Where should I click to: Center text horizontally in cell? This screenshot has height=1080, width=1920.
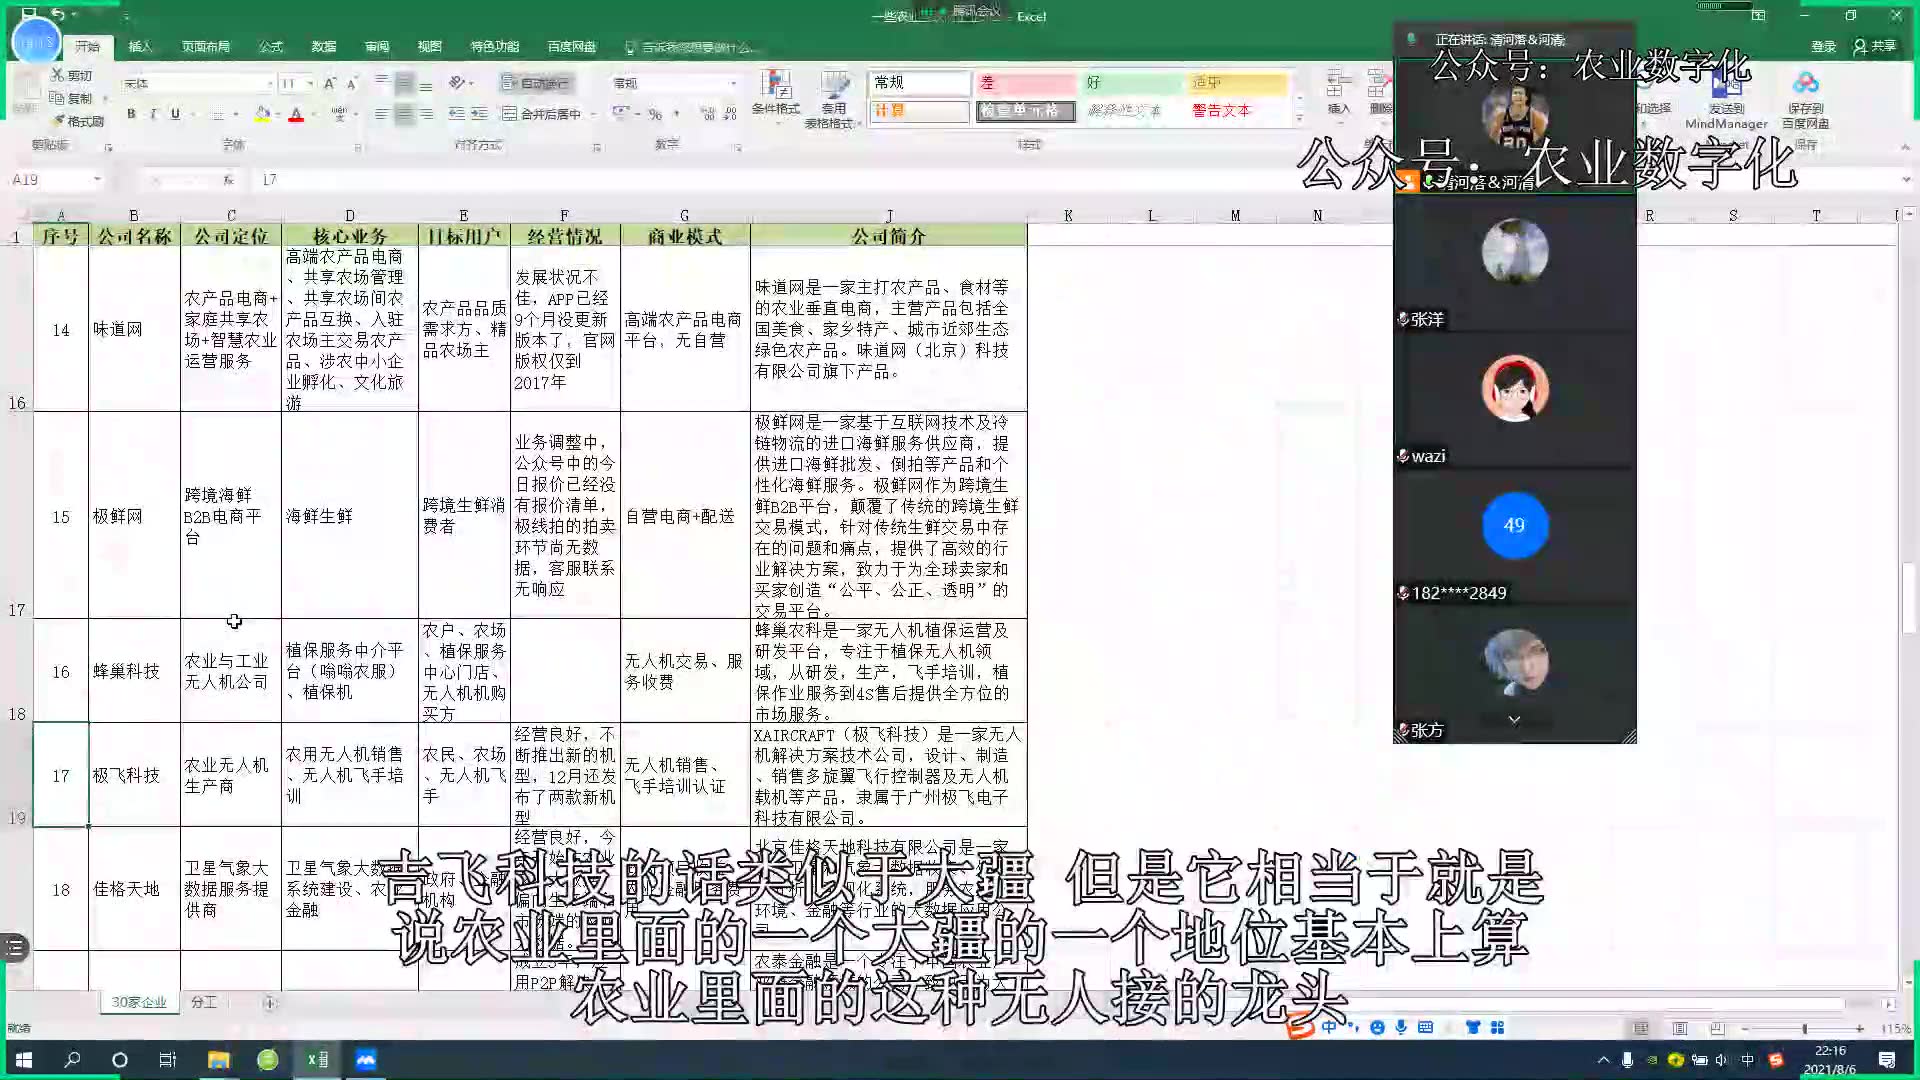click(404, 114)
